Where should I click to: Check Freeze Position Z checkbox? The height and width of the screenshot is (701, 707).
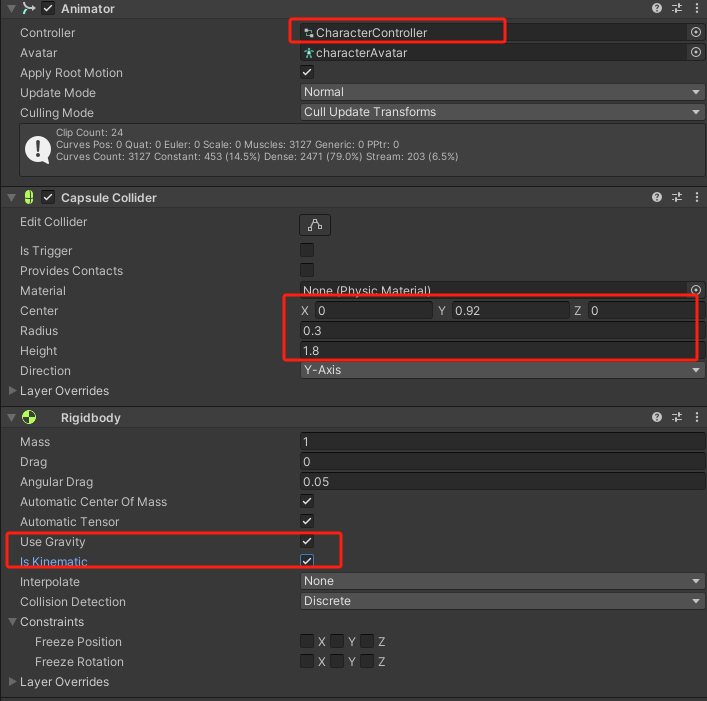[367, 641]
